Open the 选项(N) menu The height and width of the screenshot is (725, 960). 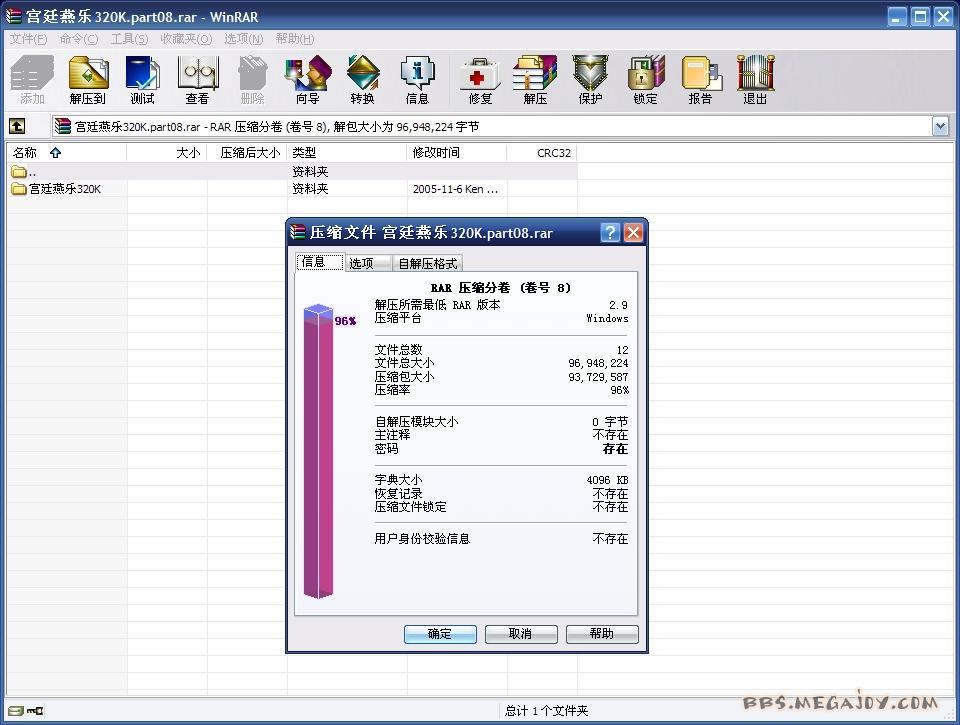243,39
